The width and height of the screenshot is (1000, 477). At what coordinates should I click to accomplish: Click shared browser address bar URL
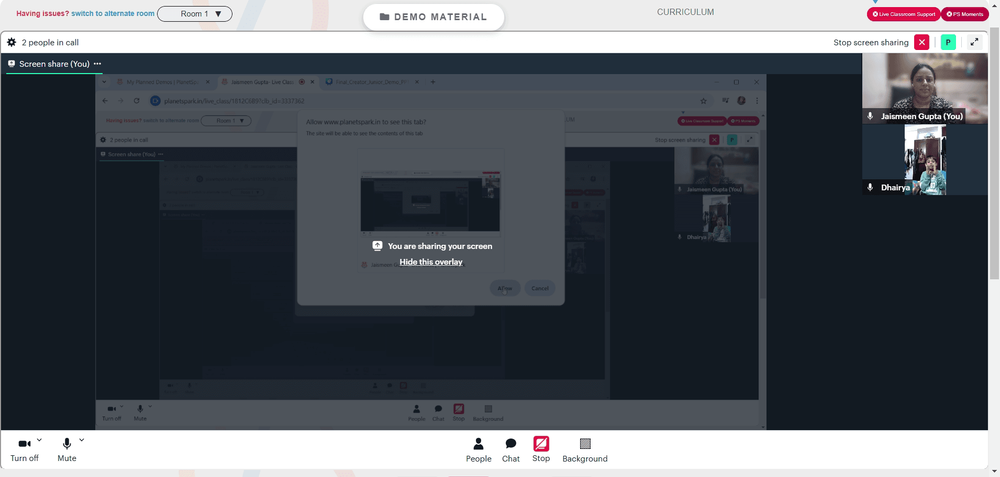[234, 101]
